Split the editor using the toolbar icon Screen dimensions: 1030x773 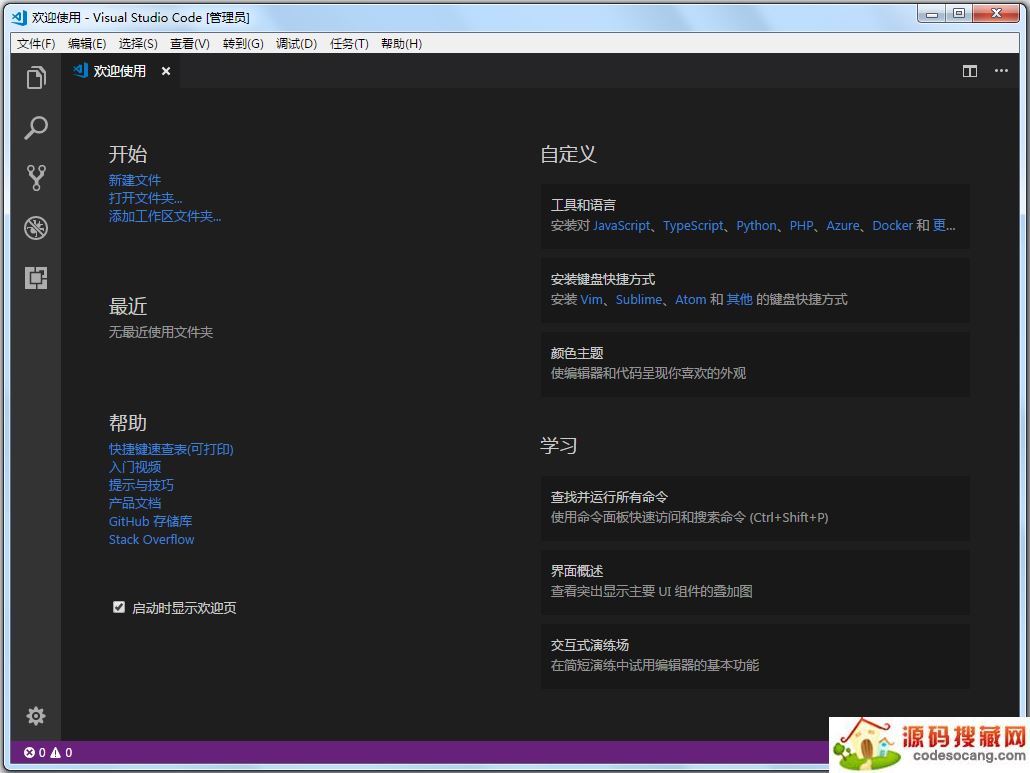(x=970, y=71)
